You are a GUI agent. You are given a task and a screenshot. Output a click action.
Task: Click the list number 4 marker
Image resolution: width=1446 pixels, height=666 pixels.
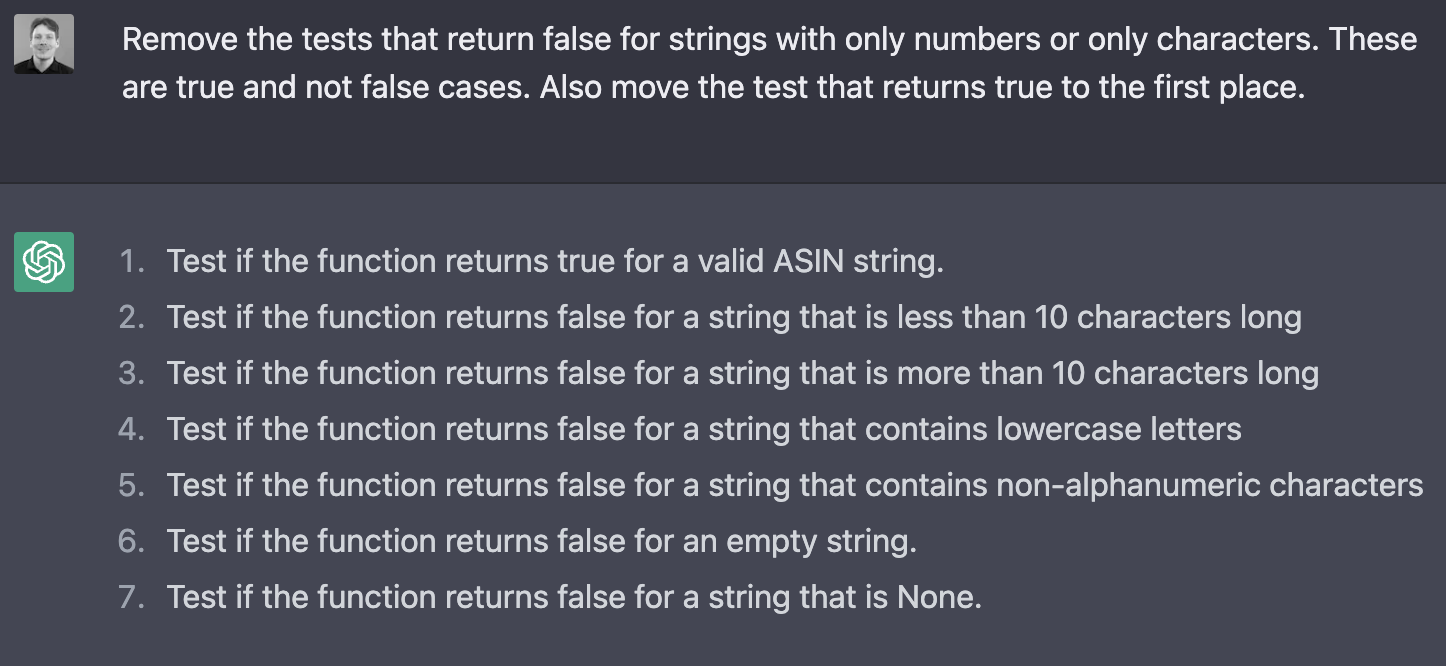(x=132, y=430)
